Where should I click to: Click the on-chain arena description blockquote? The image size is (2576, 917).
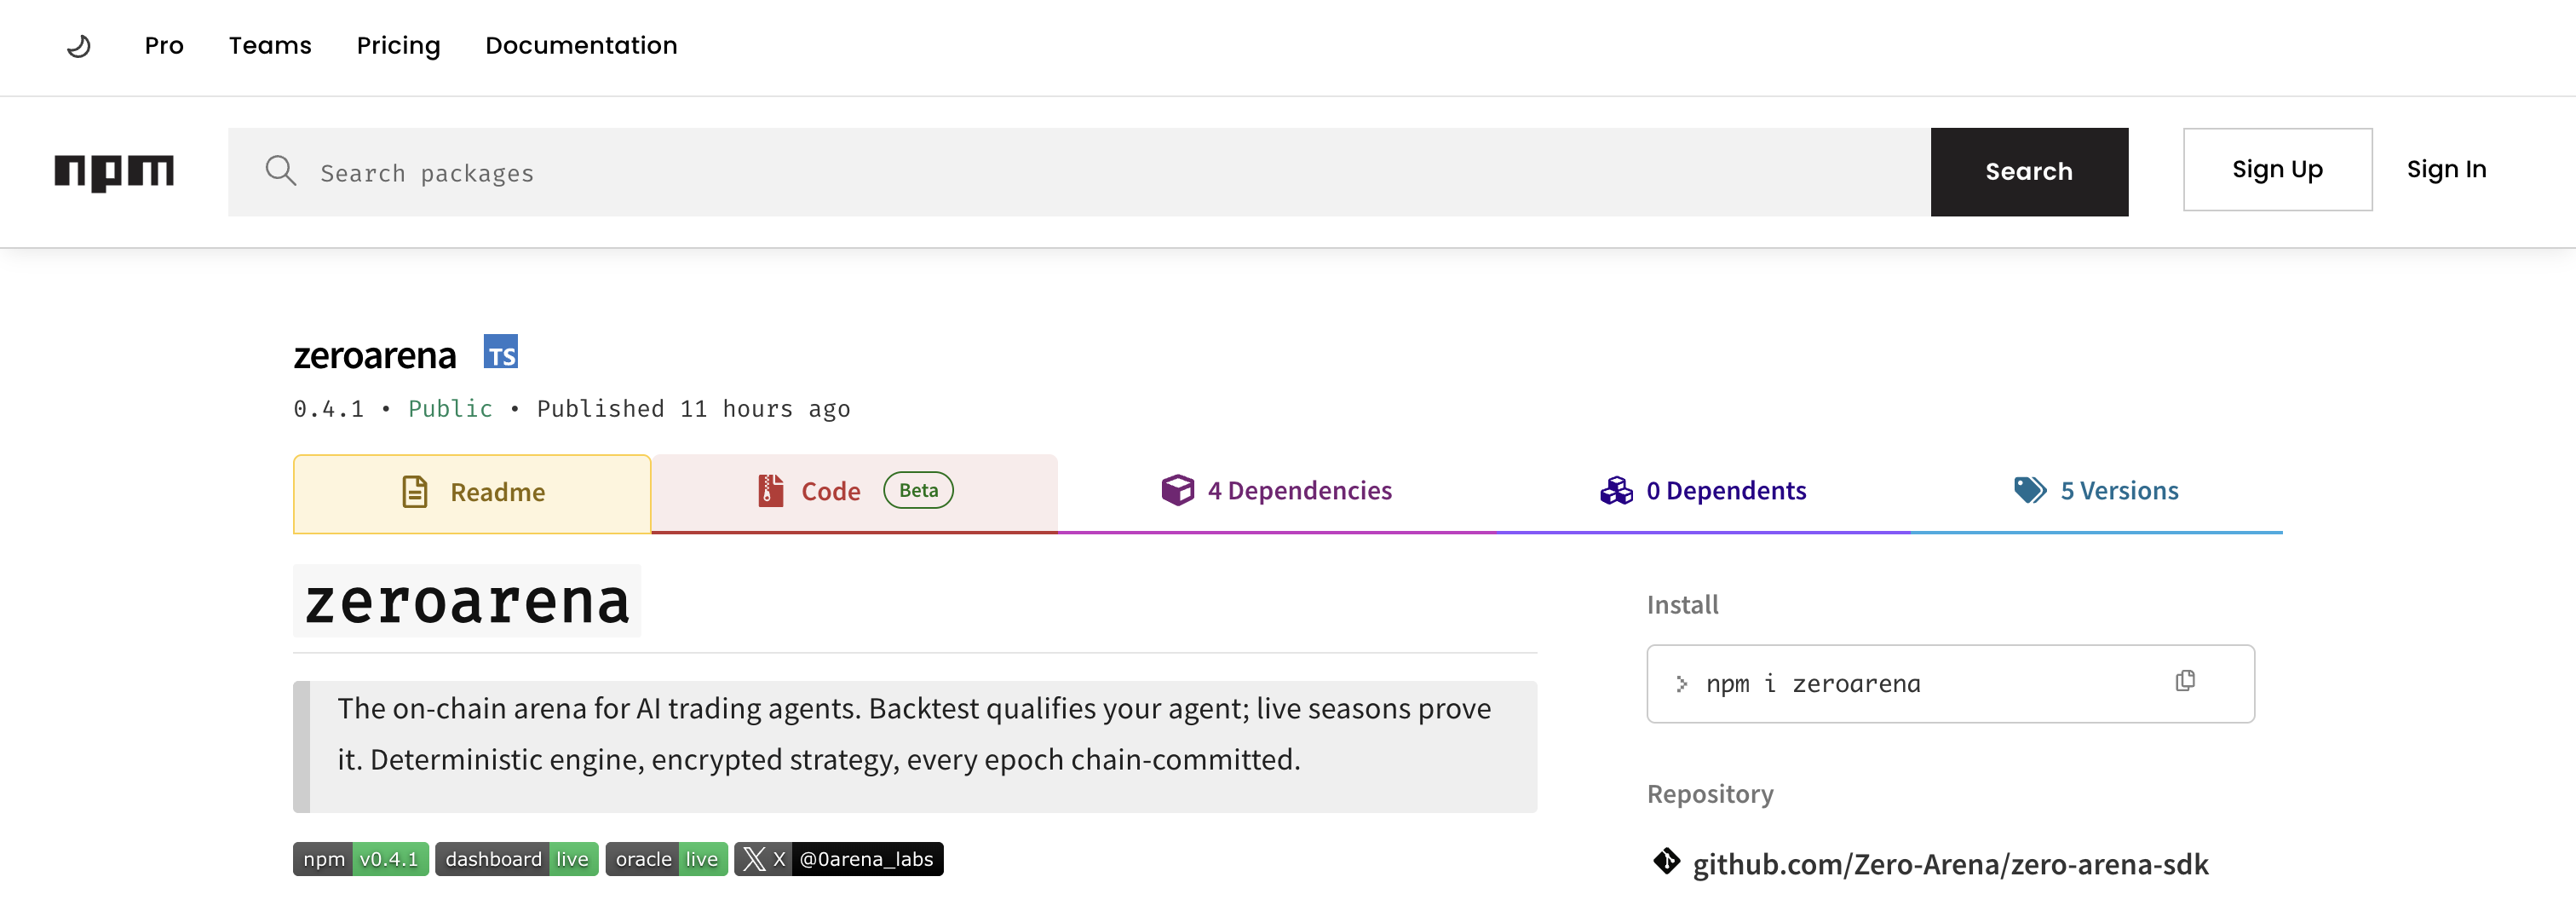tap(915, 746)
